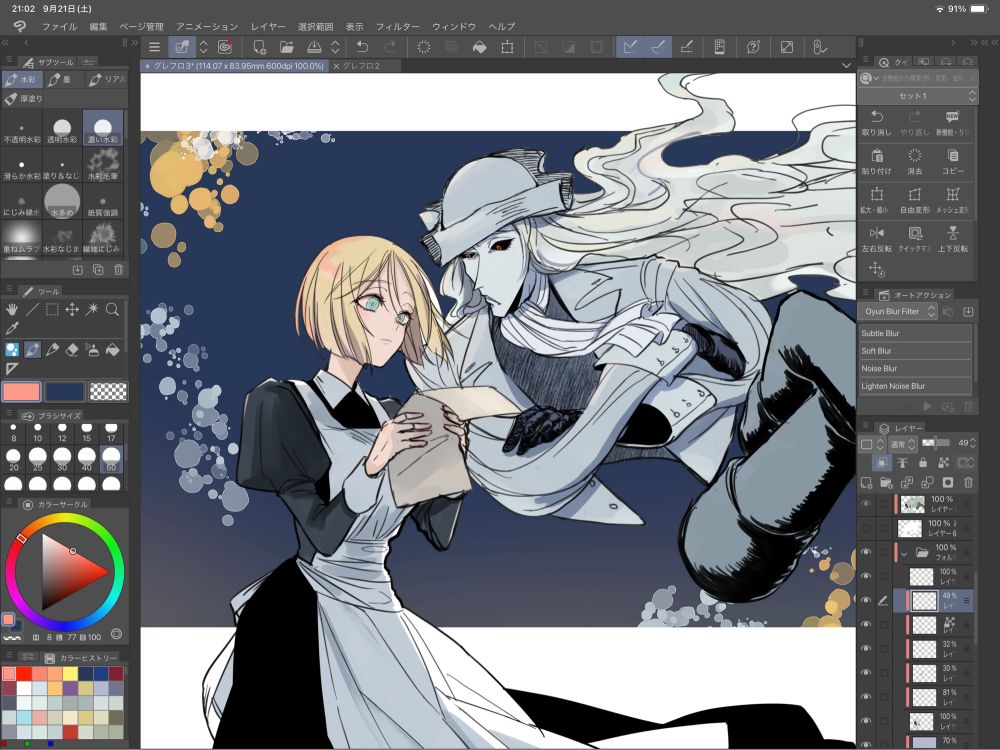The height and width of the screenshot is (750, 1000).
Task: Toggle the Lock layer icon
Action: point(923,462)
